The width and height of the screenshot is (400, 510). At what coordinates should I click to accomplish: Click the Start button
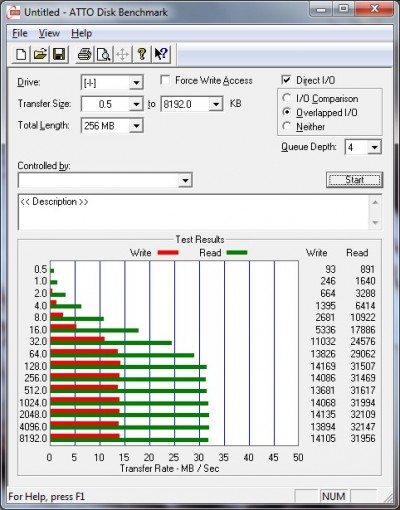tap(354, 180)
